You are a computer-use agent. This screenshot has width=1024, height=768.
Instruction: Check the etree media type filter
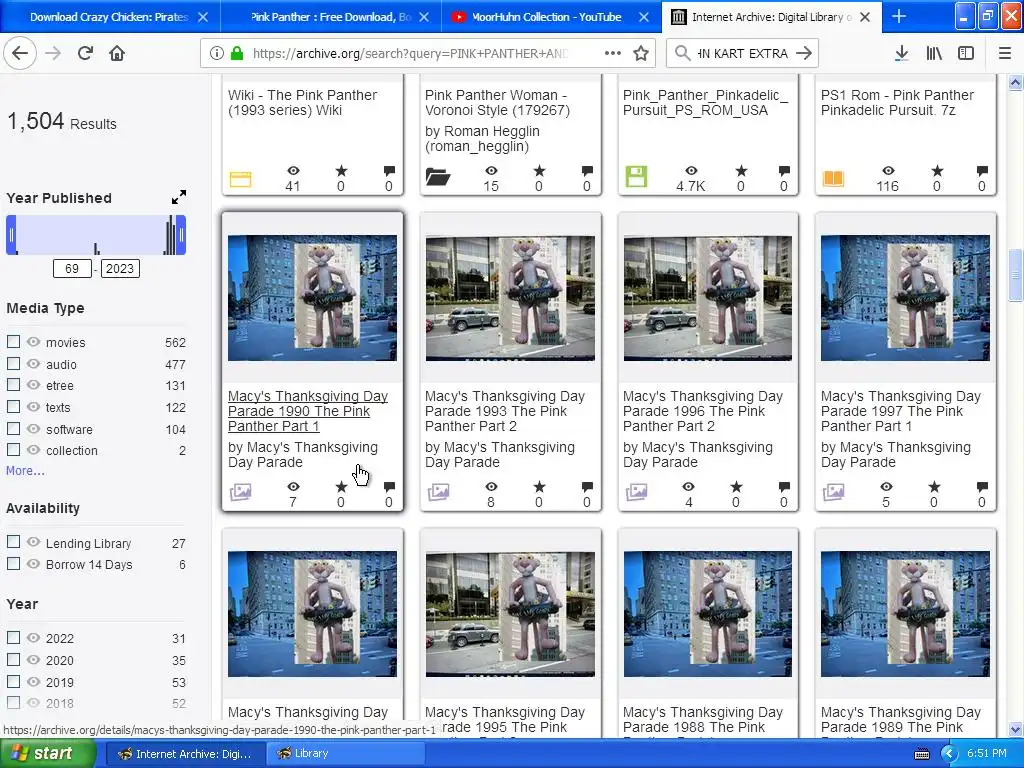(x=13, y=385)
